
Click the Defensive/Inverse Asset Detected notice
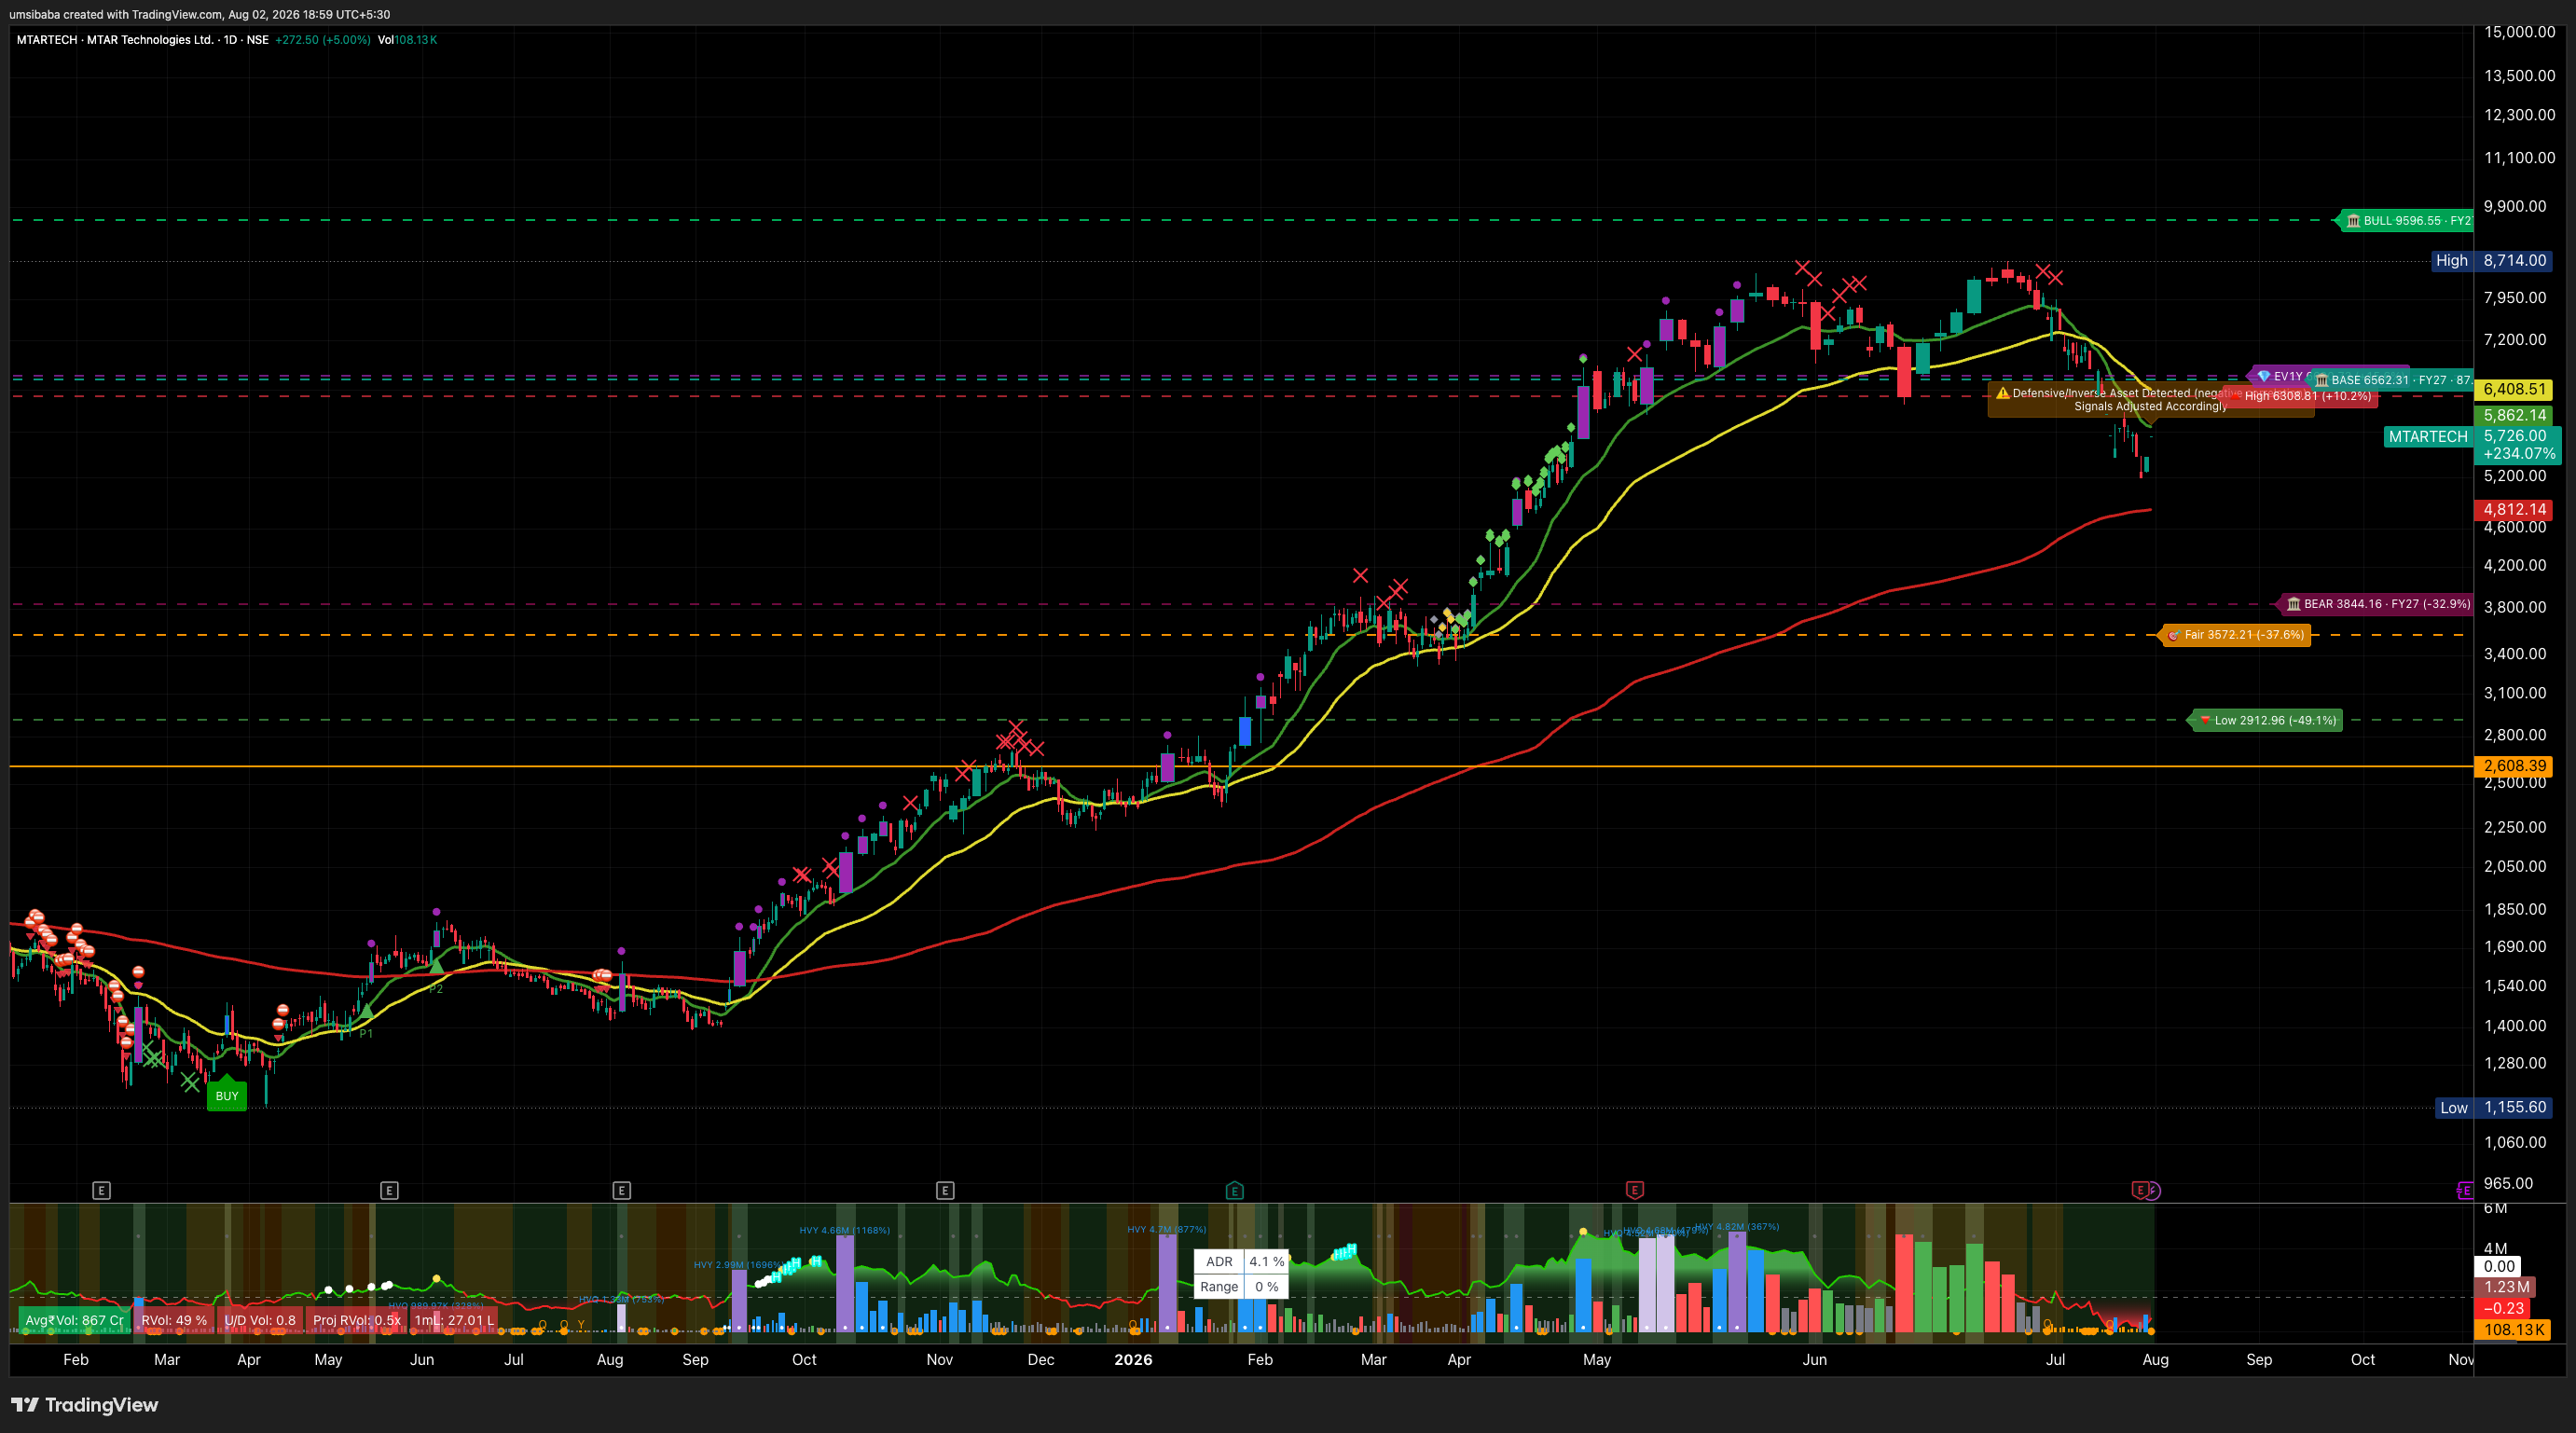click(x=2150, y=400)
